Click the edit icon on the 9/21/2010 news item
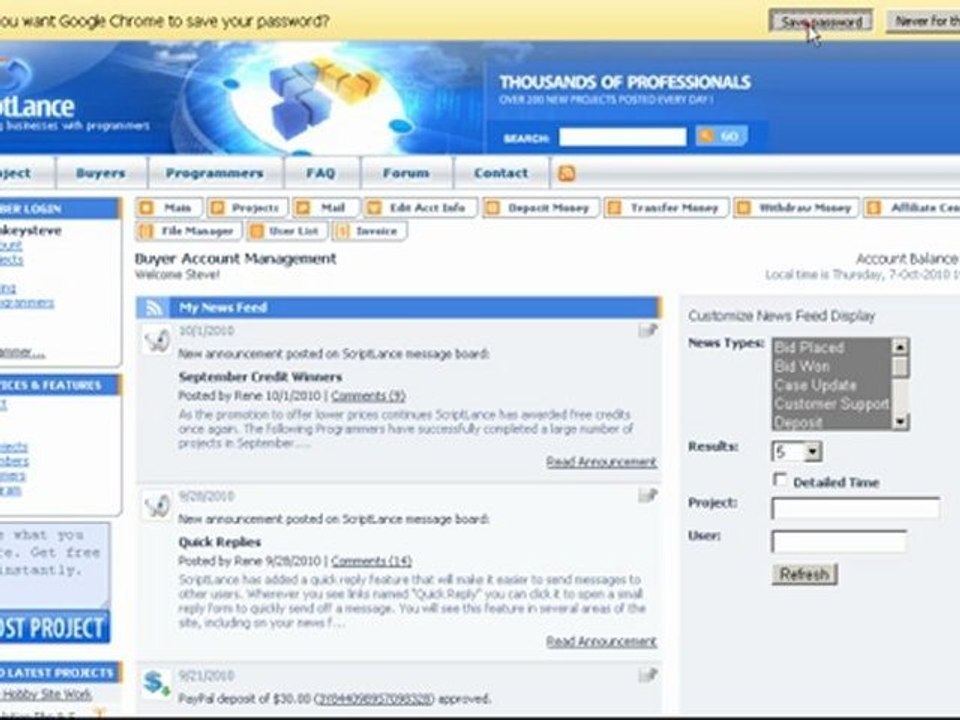This screenshot has width=960, height=720. pyautogui.click(x=648, y=675)
